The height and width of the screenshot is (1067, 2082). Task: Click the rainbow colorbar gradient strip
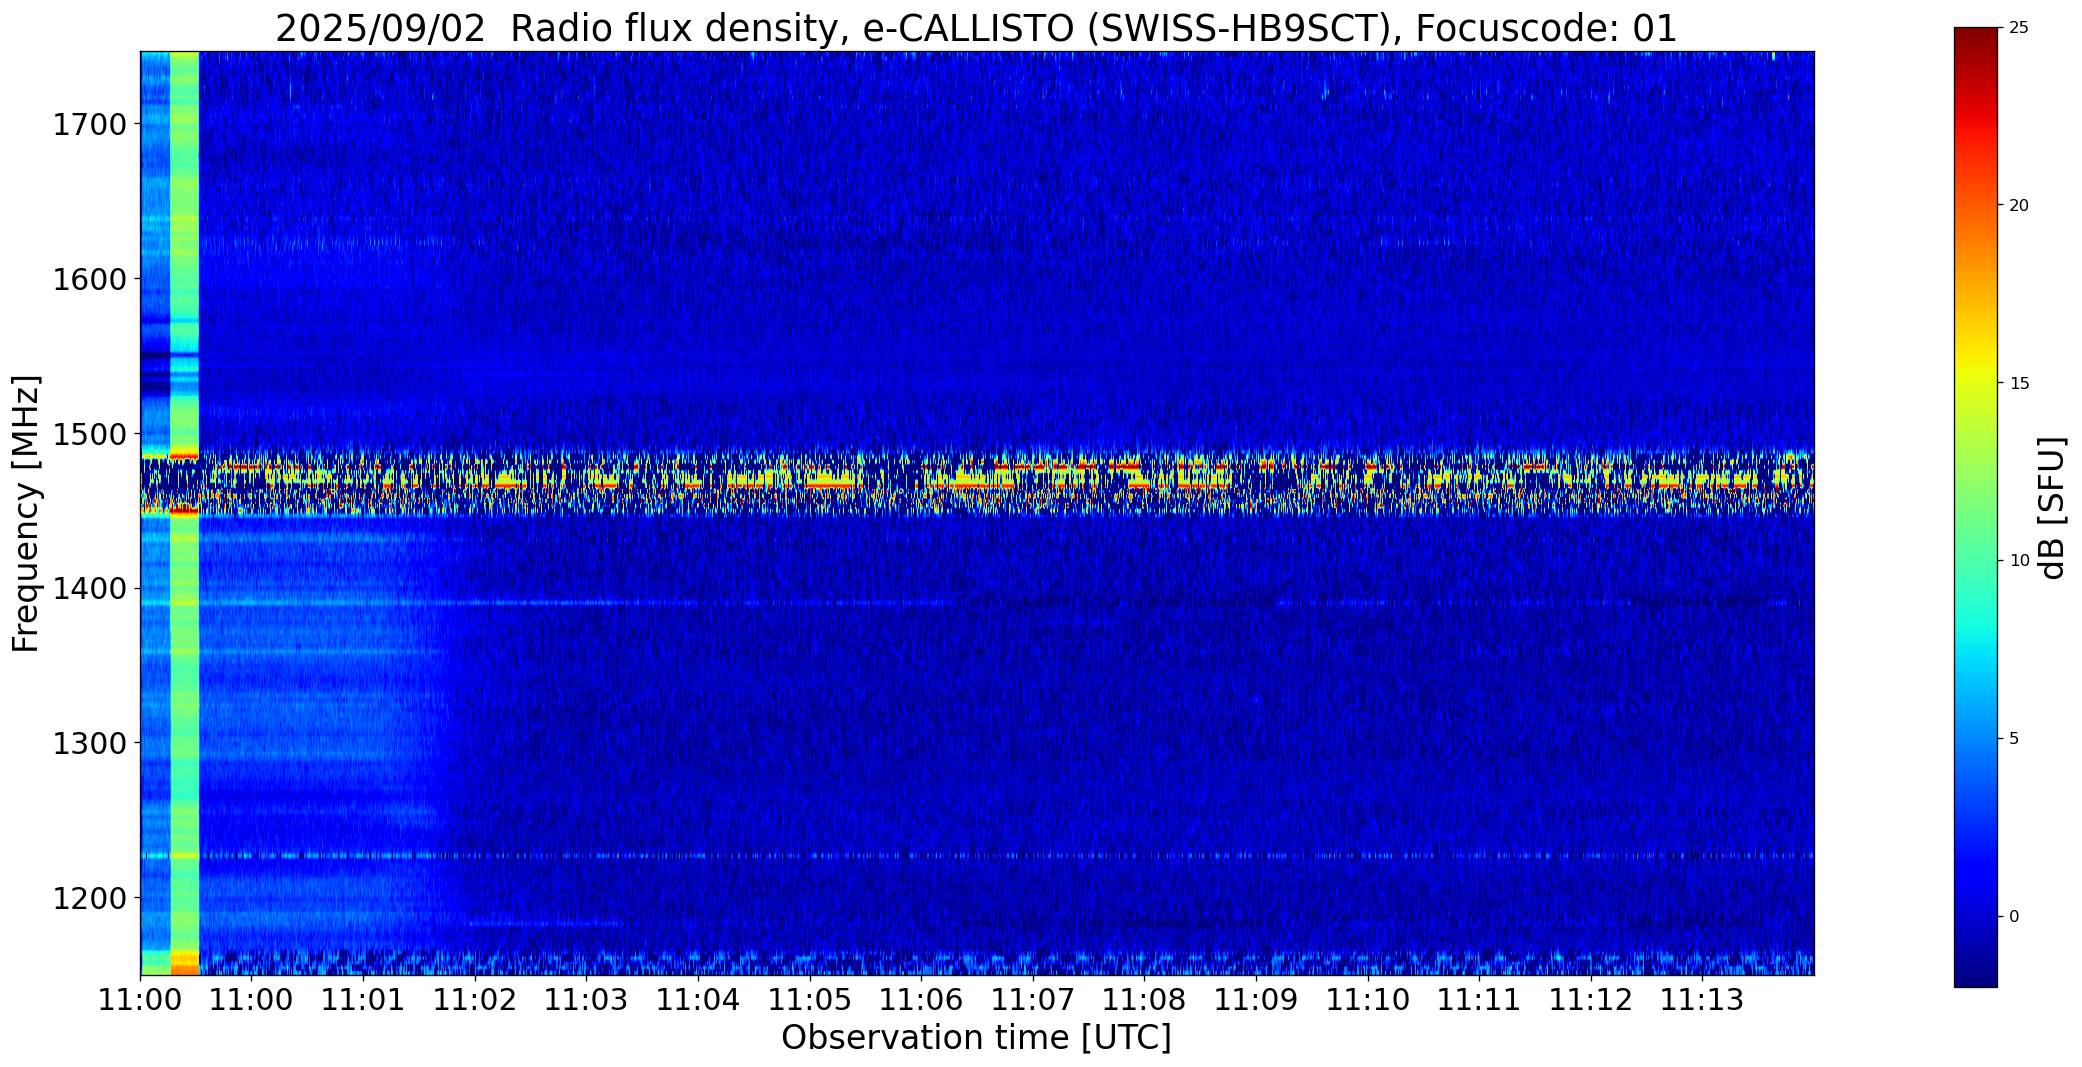point(1975,507)
